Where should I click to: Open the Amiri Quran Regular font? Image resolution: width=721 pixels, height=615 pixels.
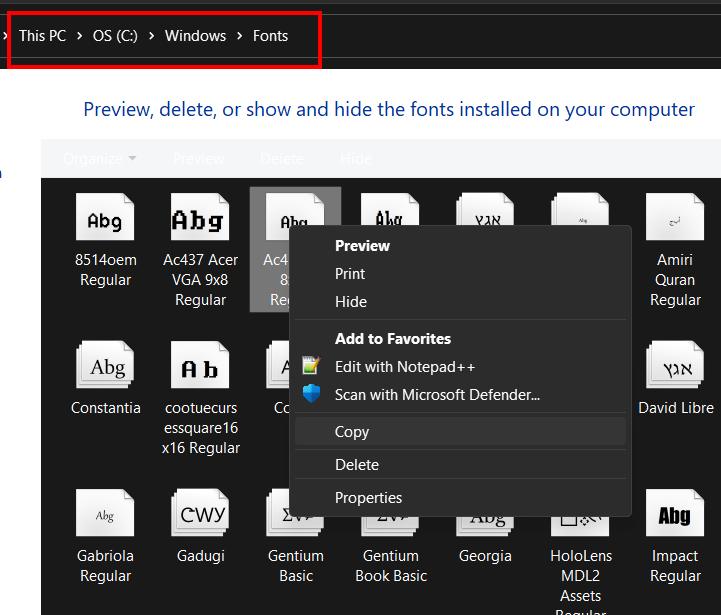(675, 219)
